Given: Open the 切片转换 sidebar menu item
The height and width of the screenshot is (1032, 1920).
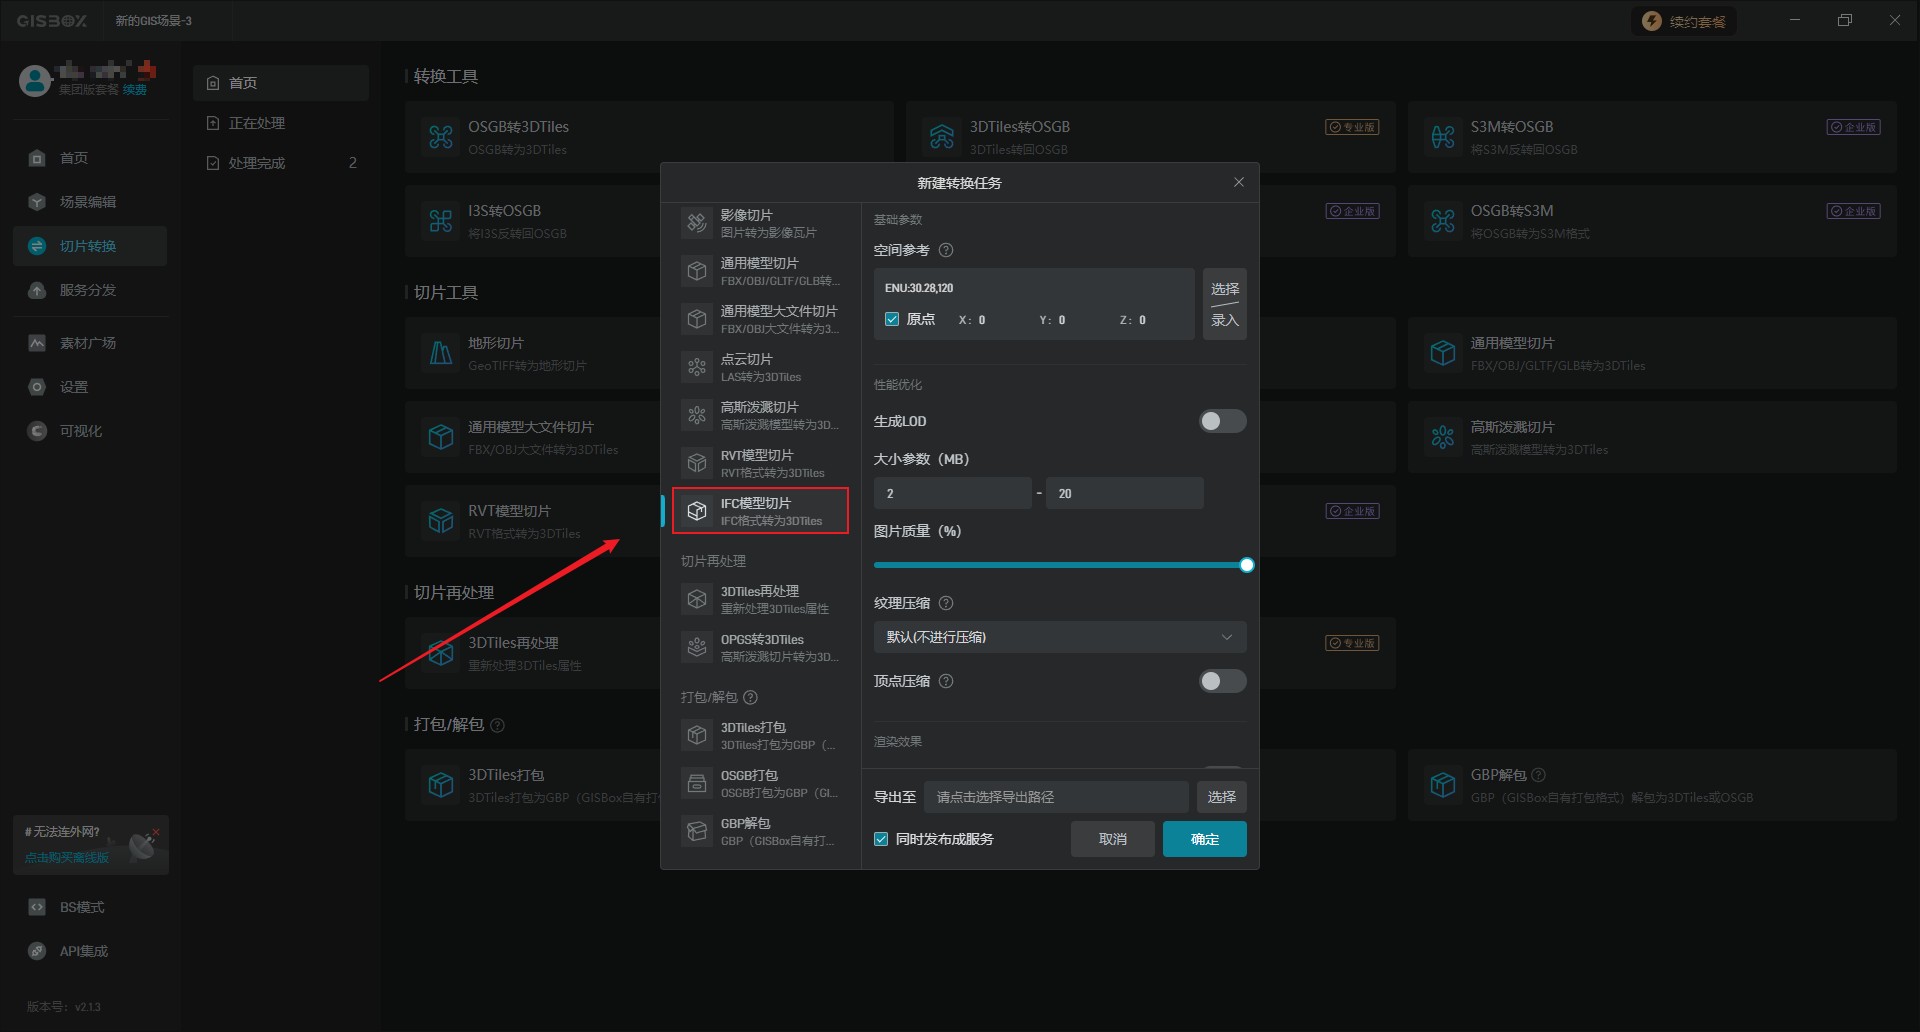Looking at the screenshot, I should coord(88,246).
